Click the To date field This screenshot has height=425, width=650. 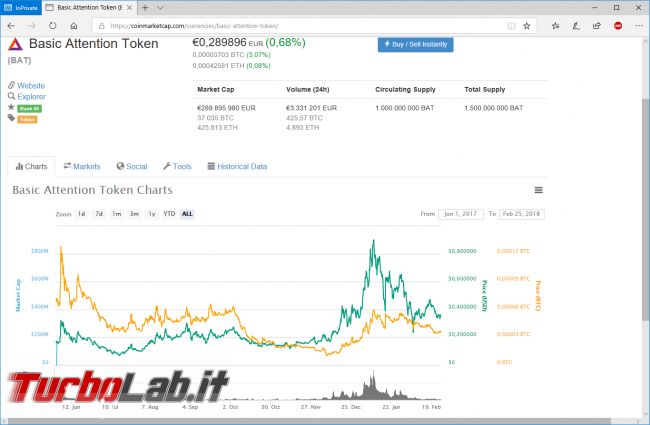[x=521, y=214]
